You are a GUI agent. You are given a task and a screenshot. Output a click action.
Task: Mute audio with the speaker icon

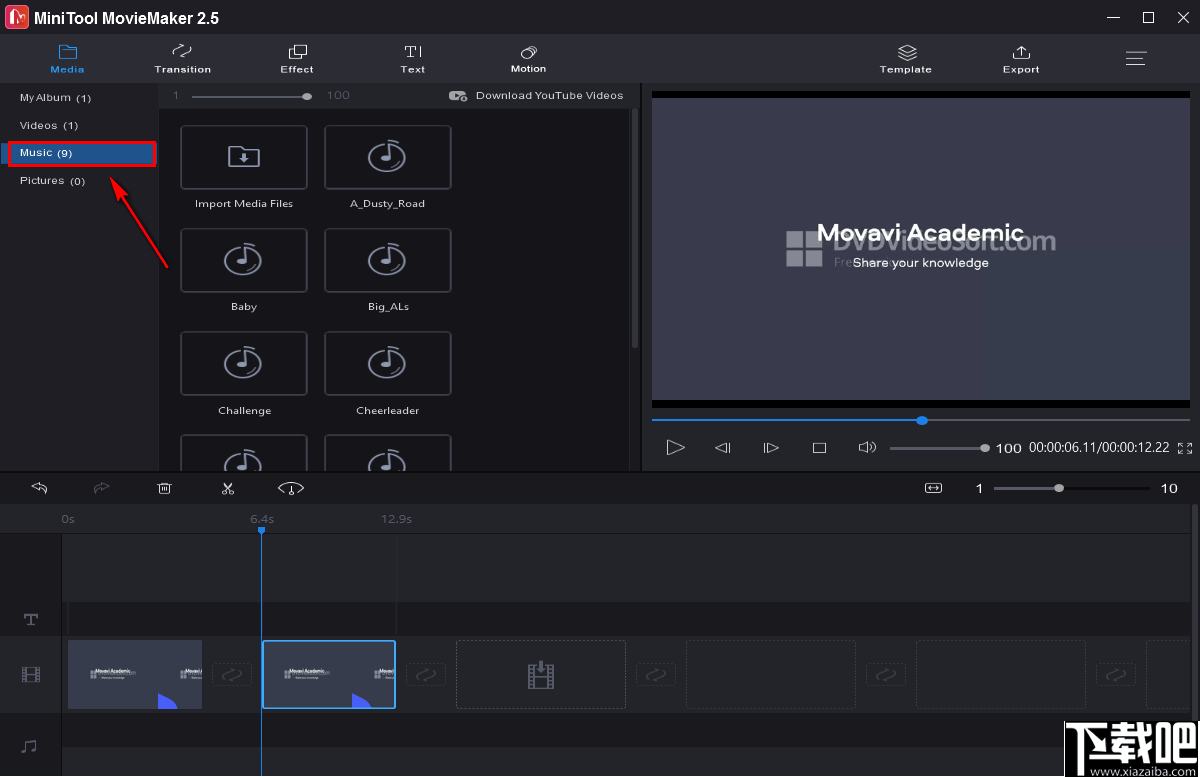point(867,447)
